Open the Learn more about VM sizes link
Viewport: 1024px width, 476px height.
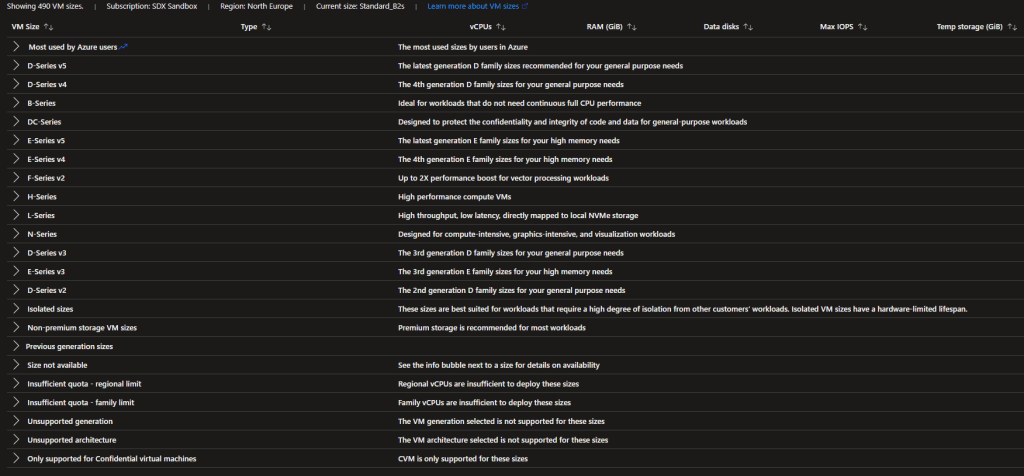click(477, 6)
